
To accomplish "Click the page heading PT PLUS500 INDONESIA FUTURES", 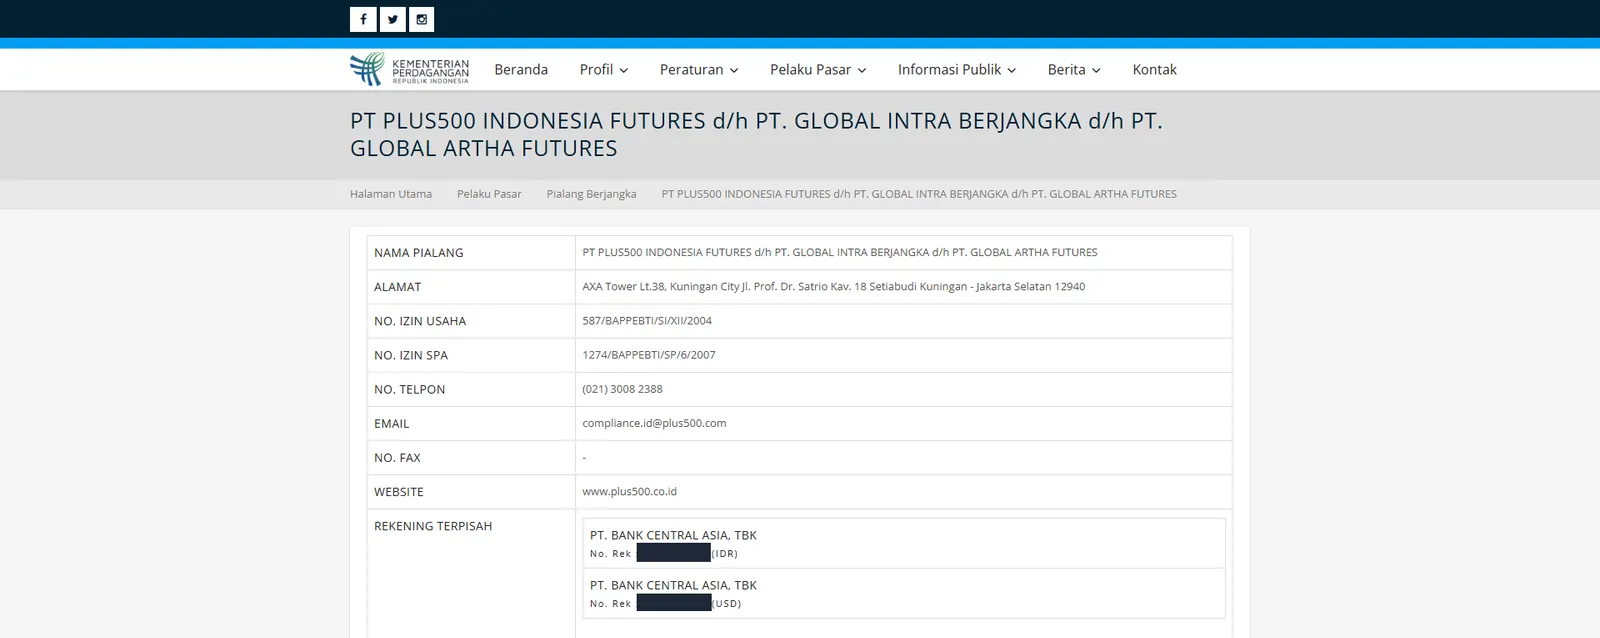I will (756, 135).
